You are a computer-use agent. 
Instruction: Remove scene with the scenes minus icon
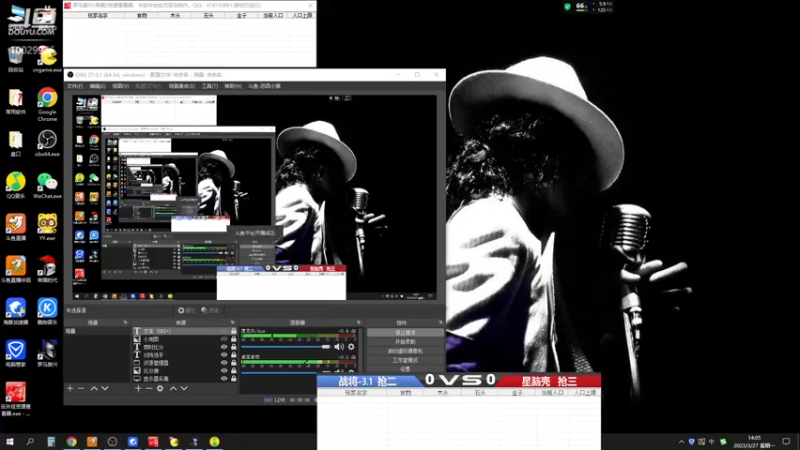pos(81,388)
